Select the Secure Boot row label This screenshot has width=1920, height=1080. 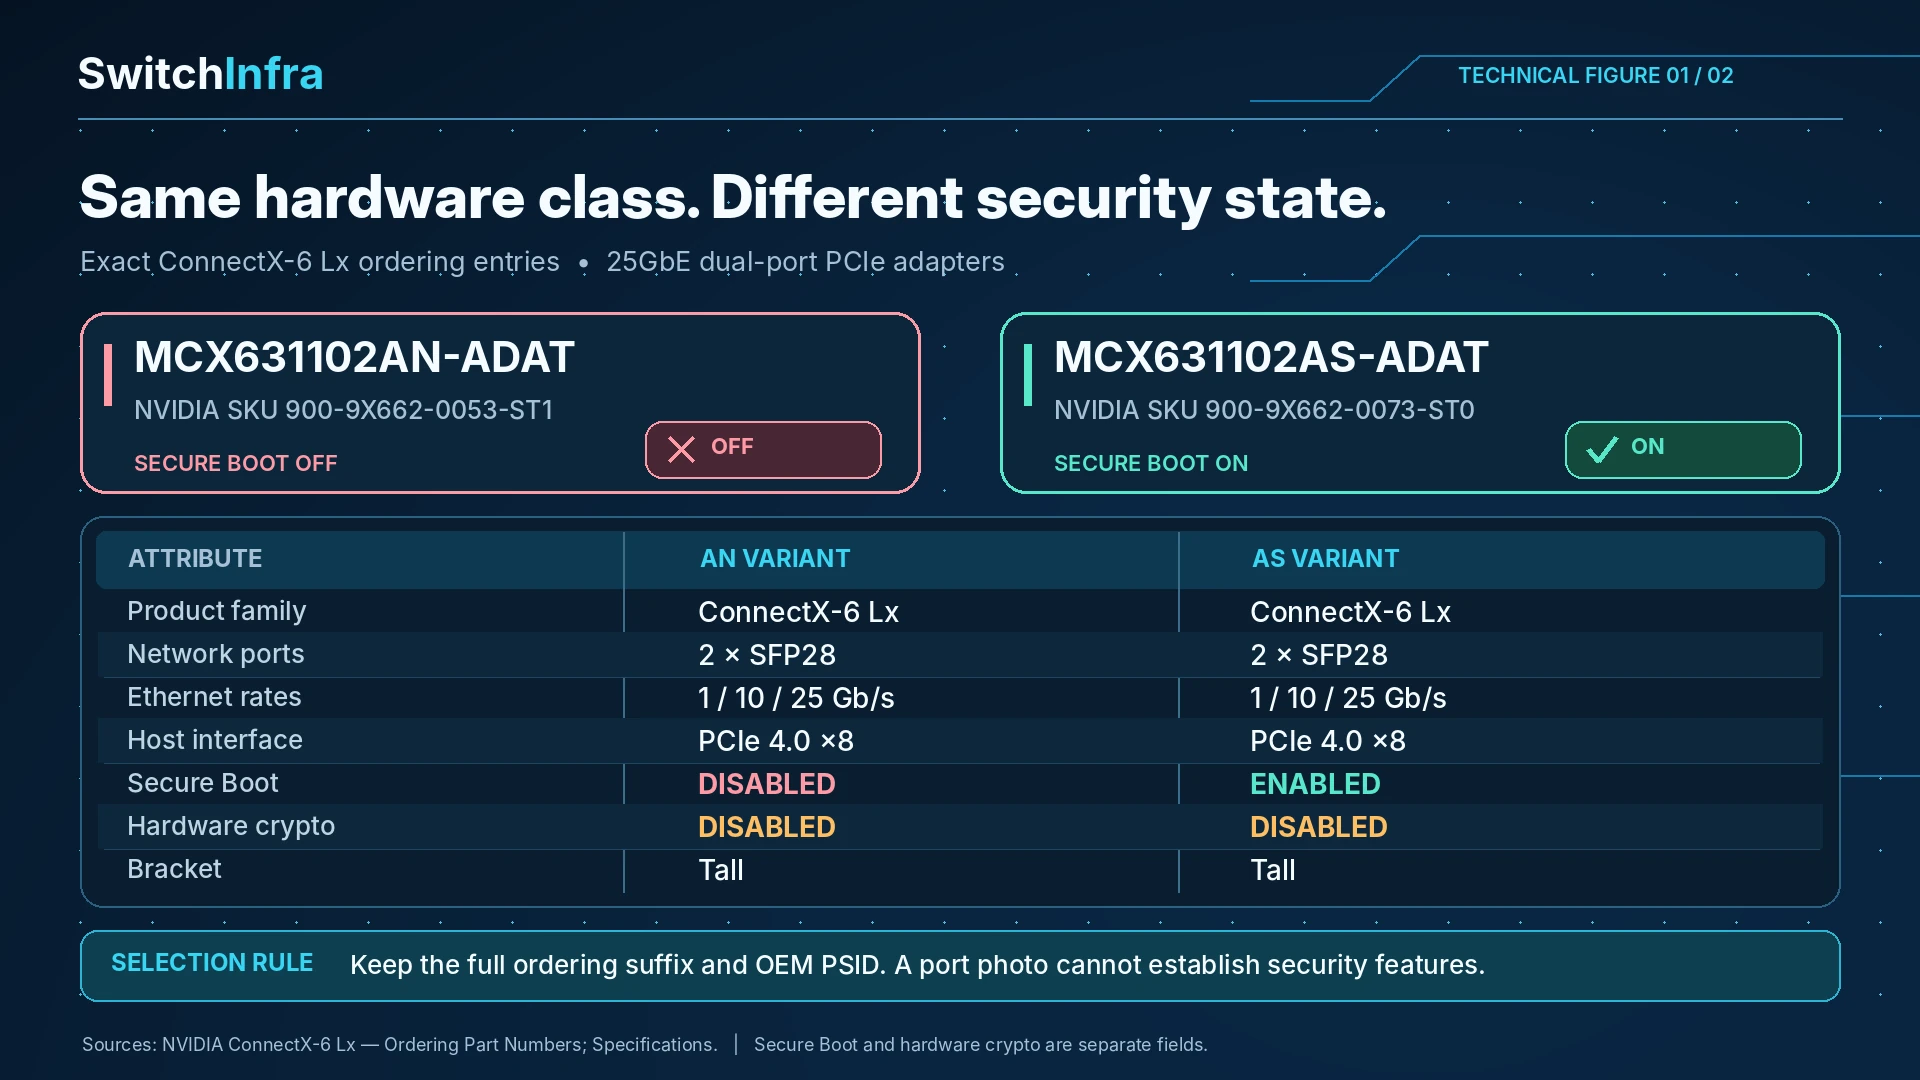tap(203, 783)
